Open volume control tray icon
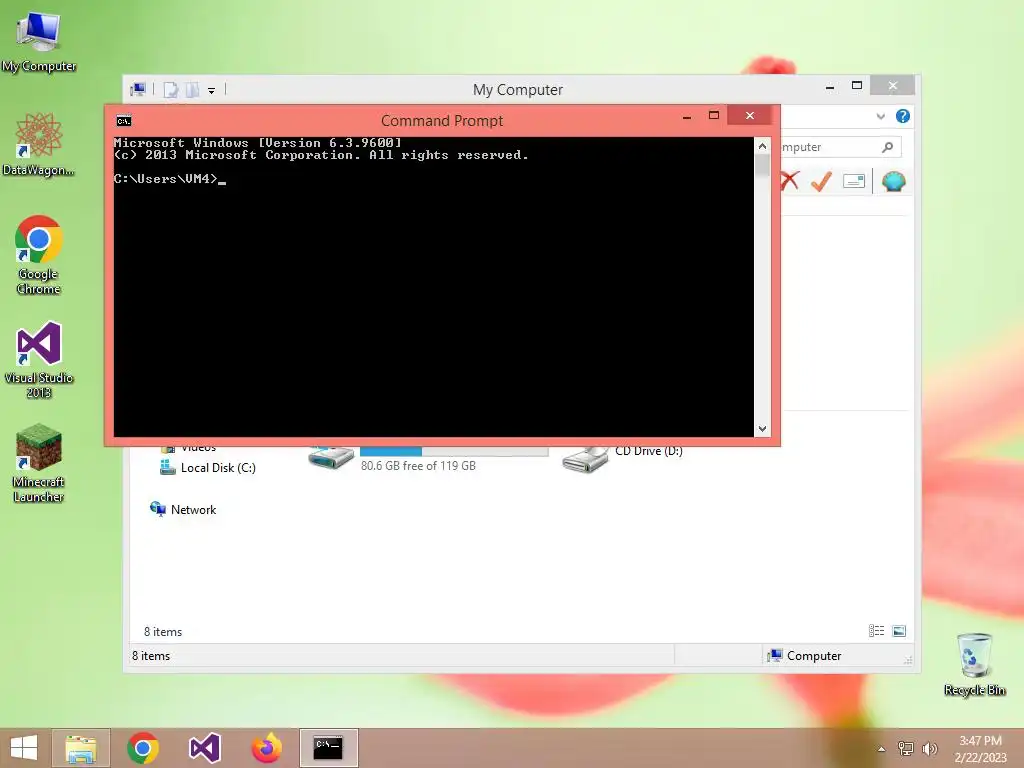 [929, 749]
